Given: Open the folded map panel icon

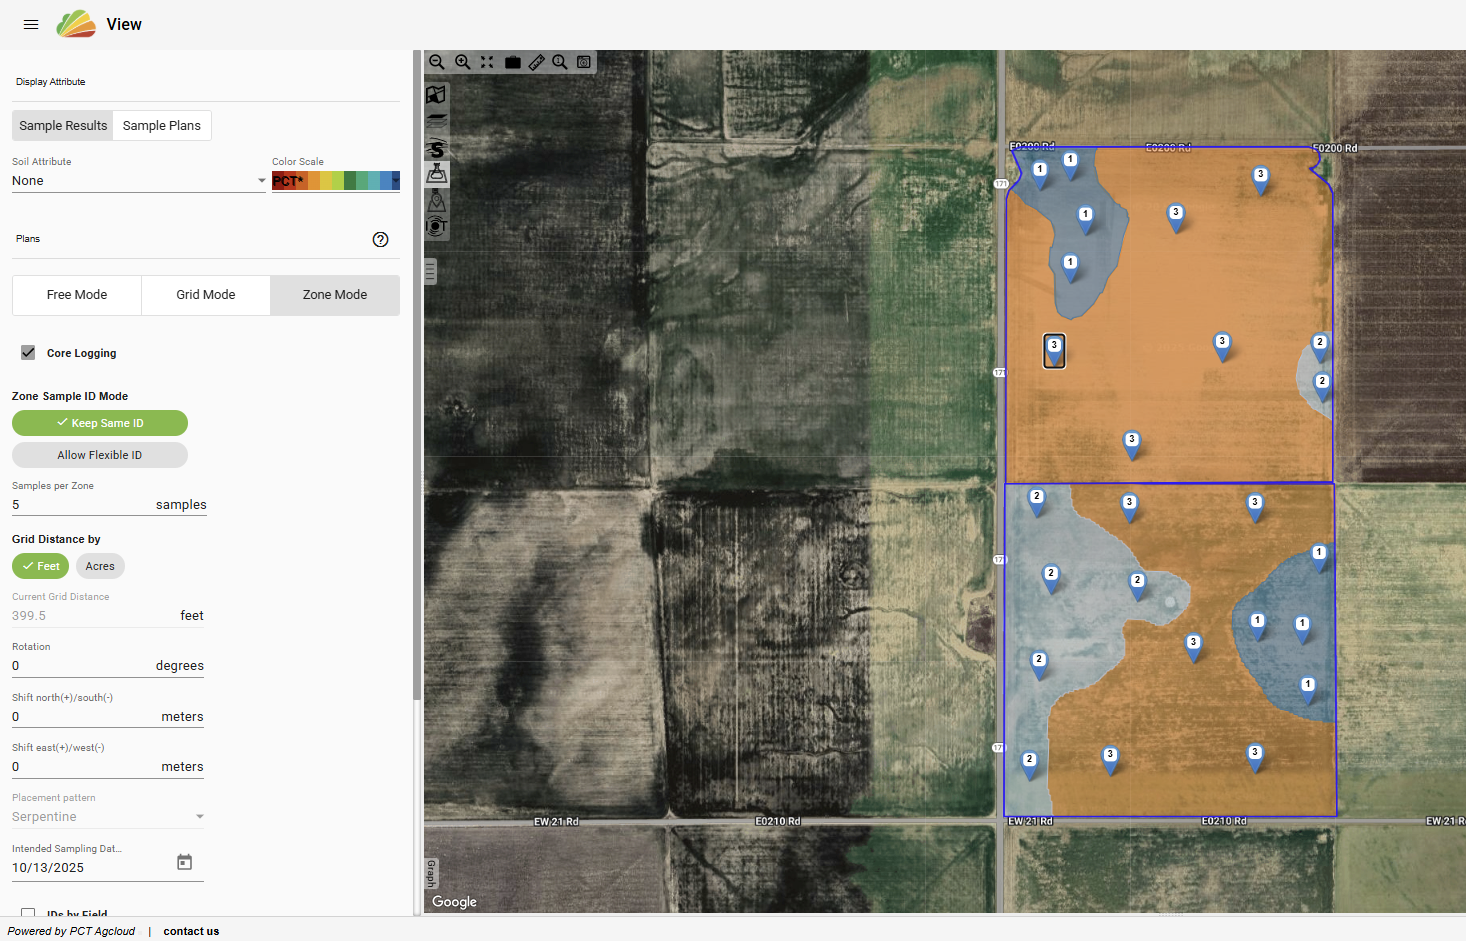Looking at the screenshot, I should tap(436, 95).
